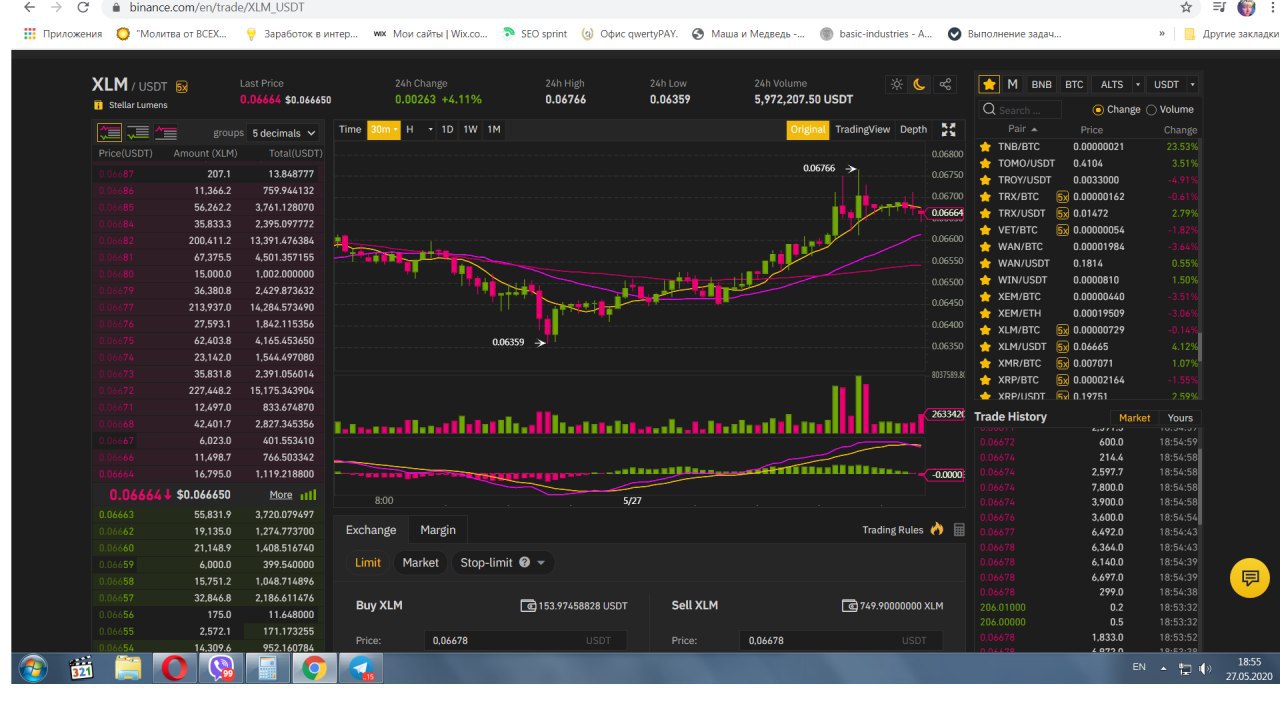This screenshot has height=720, width=1280.
Task: Click the browser address bar
Action: 640,7
